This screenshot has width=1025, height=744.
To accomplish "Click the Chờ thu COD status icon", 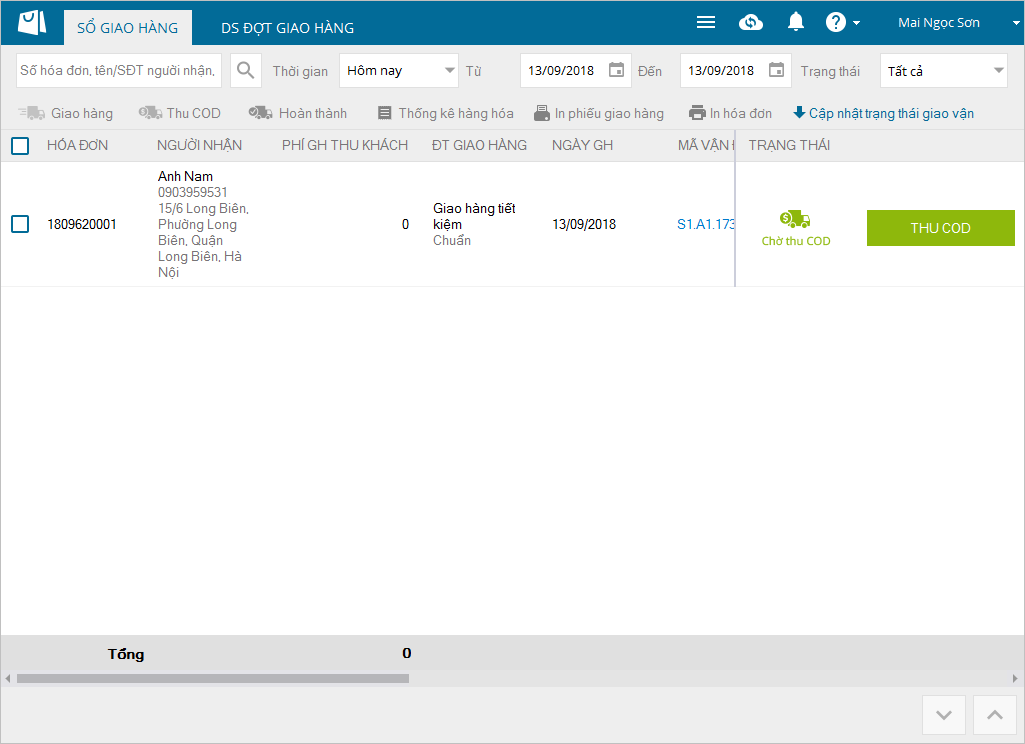I will [x=795, y=219].
